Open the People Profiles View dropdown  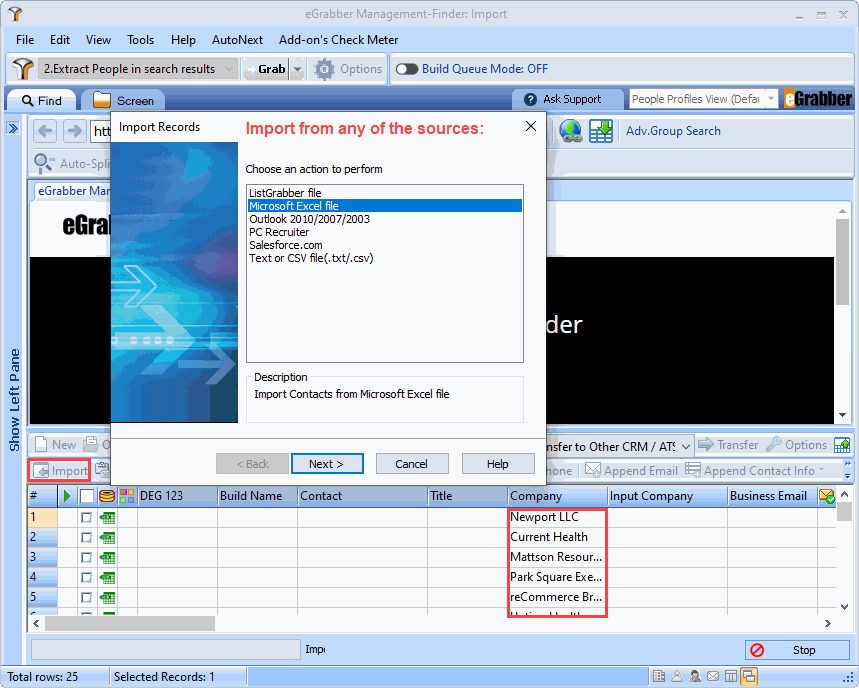(703, 99)
